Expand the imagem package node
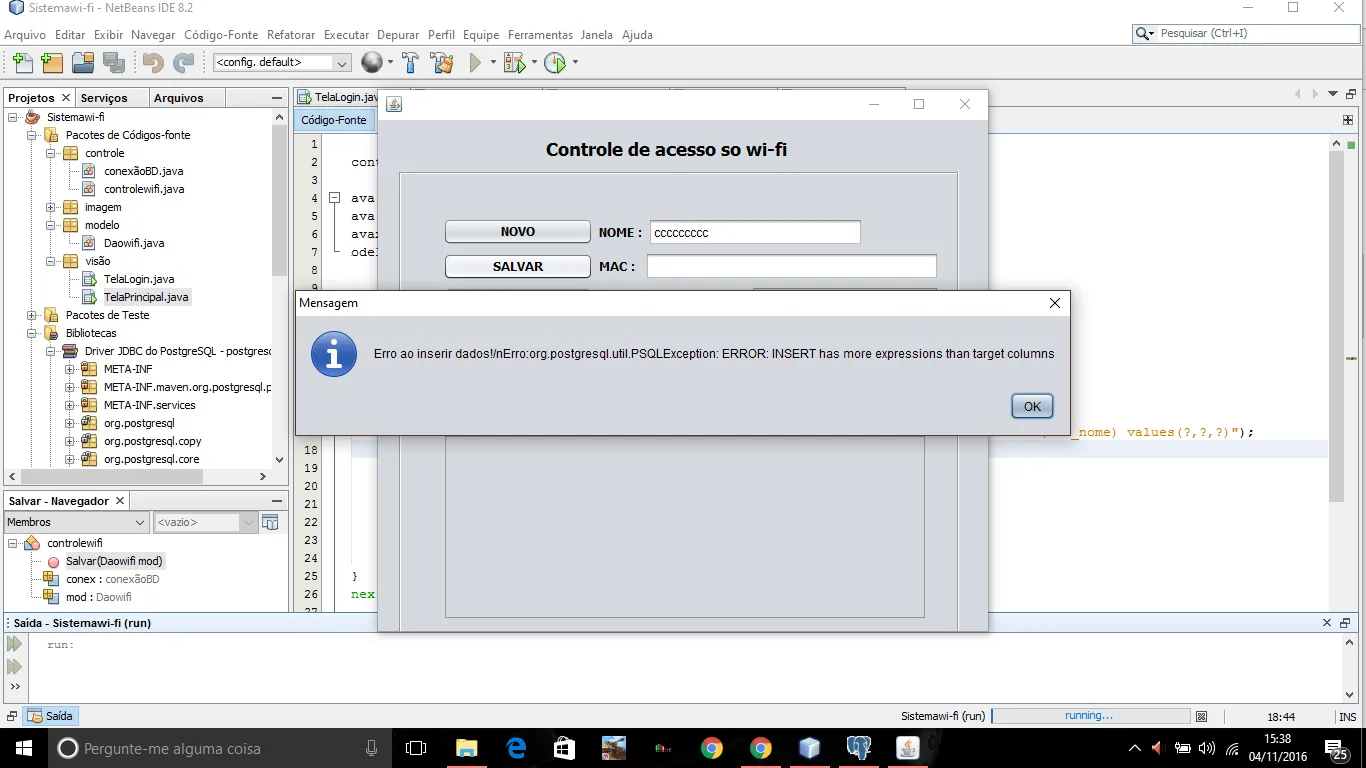 click(x=51, y=207)
